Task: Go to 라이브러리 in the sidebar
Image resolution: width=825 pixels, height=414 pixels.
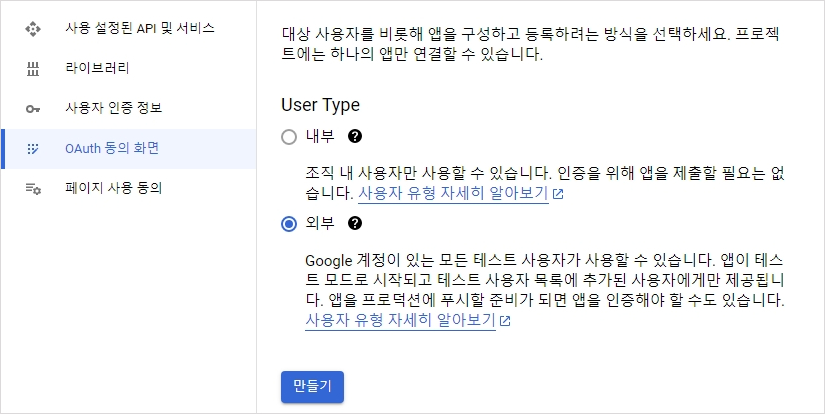Action: point(96,69)
